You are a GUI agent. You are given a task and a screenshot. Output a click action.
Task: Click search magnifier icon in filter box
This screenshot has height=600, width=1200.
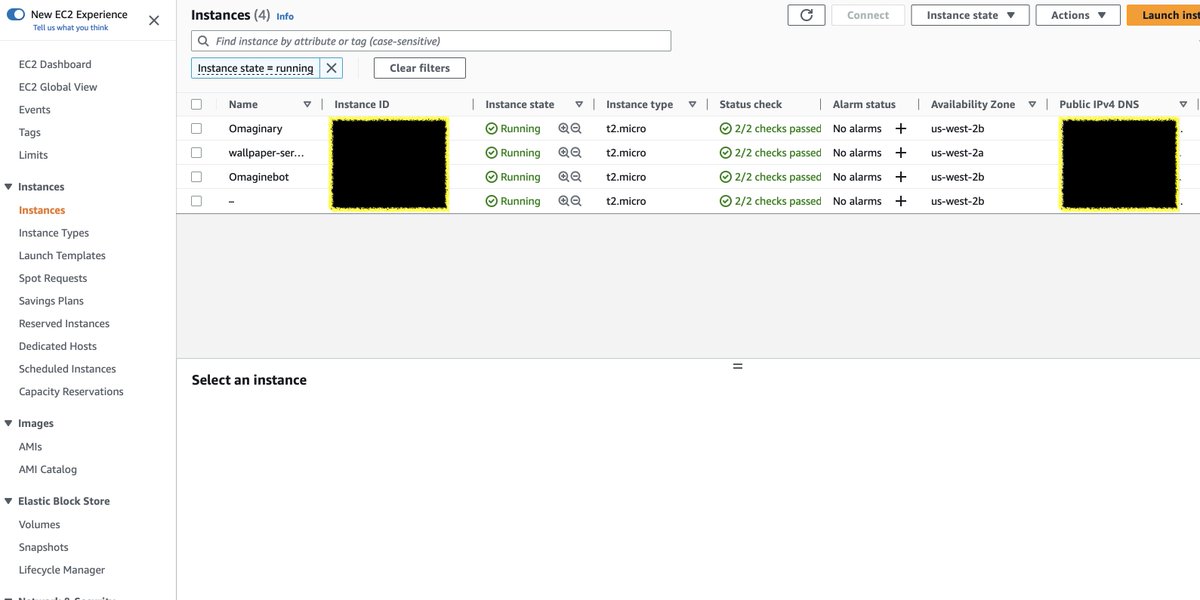click(x=204, y=41)
